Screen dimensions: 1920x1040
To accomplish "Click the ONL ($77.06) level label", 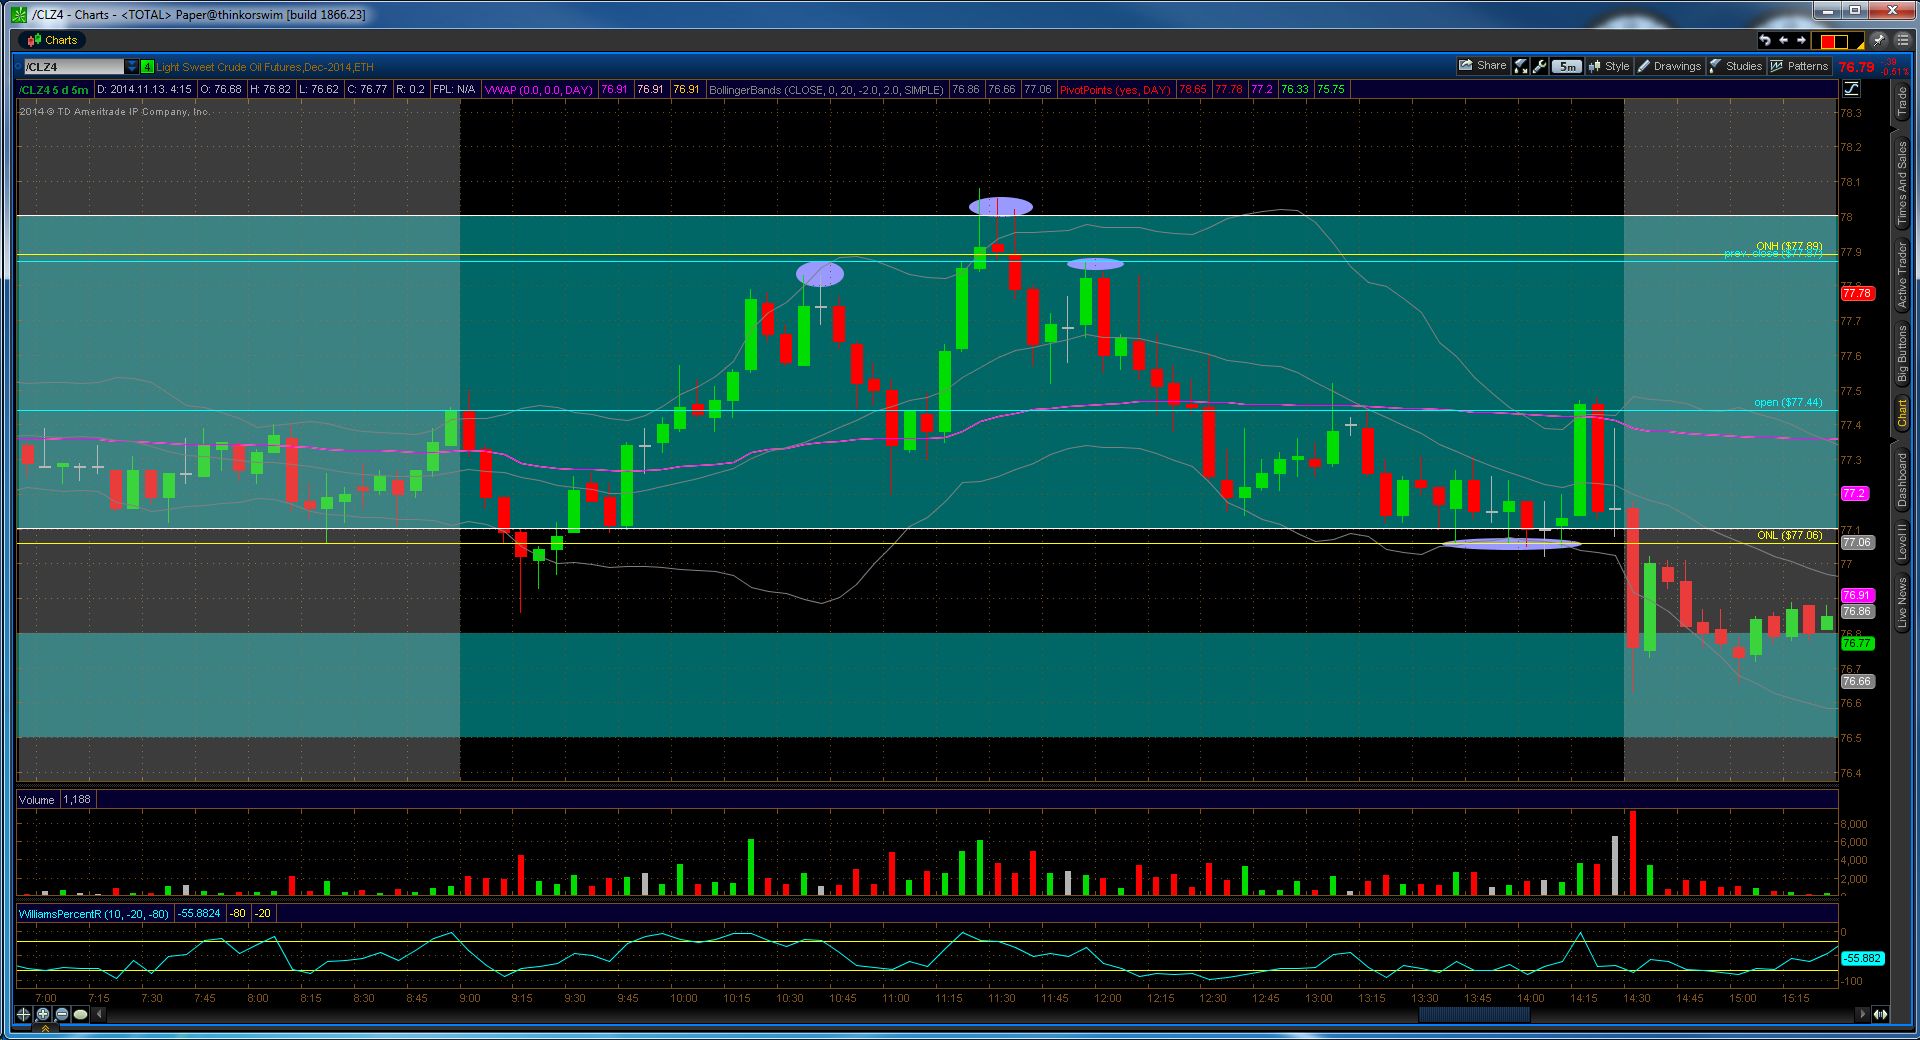I will point(1790,536).
